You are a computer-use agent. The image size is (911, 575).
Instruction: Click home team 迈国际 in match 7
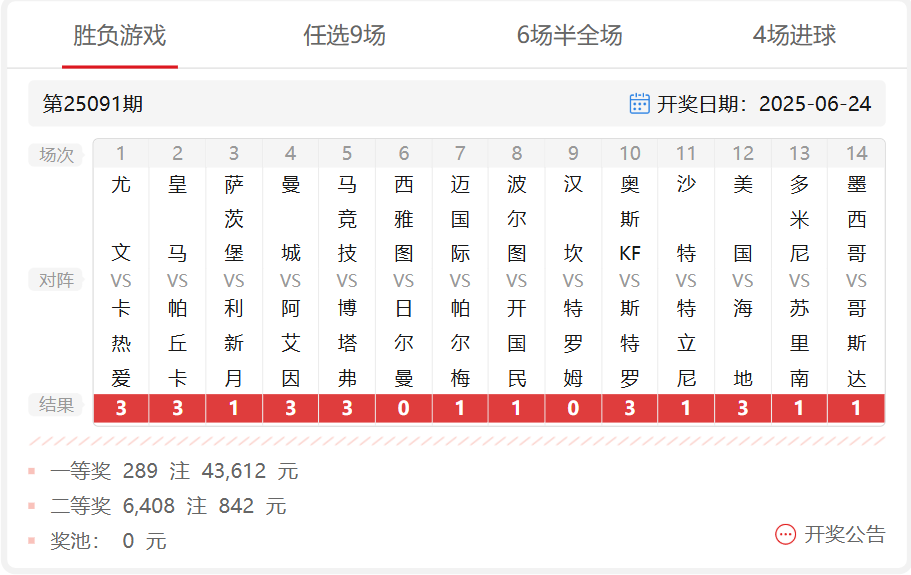point(460,218)
